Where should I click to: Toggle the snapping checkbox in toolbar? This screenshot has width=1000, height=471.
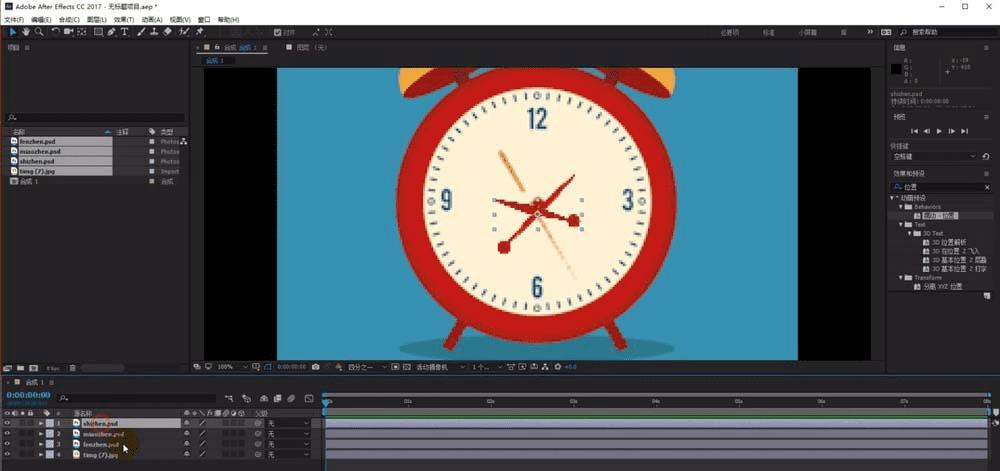[277, 32]
